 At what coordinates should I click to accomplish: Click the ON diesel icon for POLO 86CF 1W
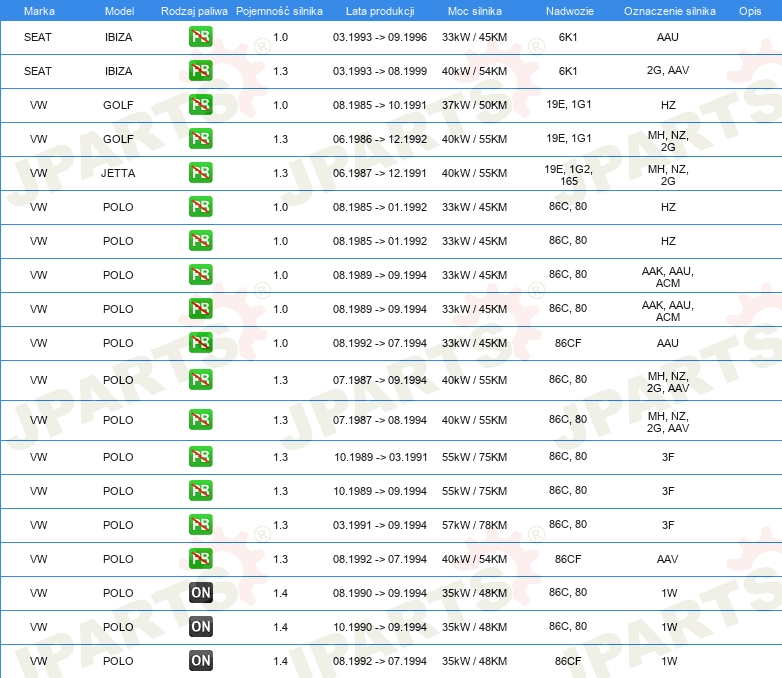[x=200, y=661]
